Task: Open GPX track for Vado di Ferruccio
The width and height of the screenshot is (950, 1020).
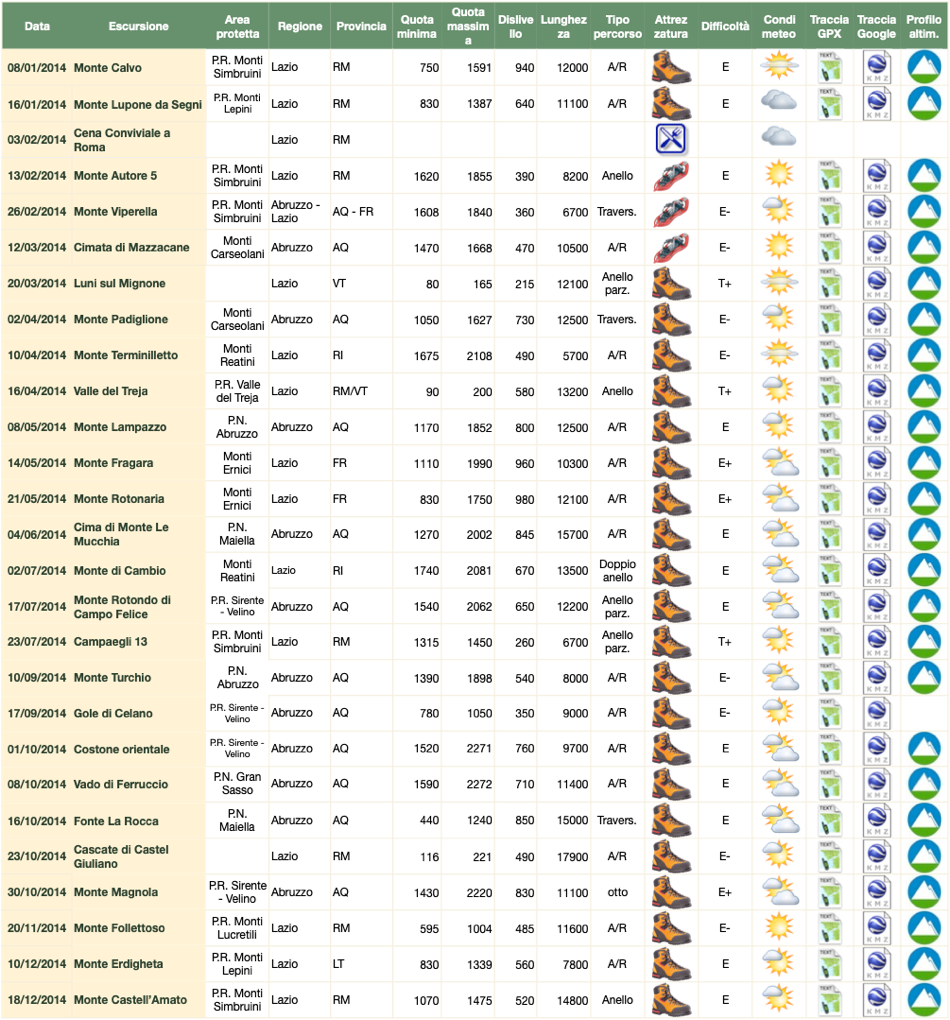Action: click(x=830, y=784)
